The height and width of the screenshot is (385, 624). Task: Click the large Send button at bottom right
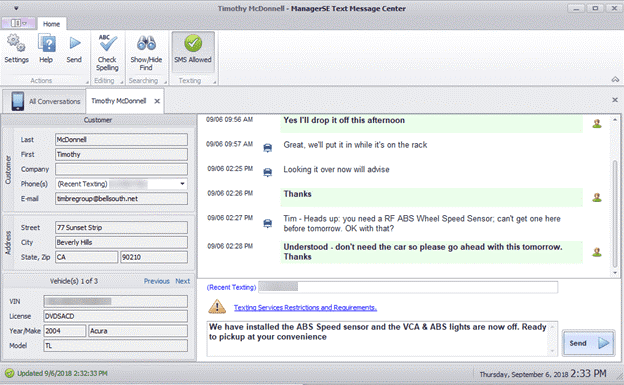point(588,343)
